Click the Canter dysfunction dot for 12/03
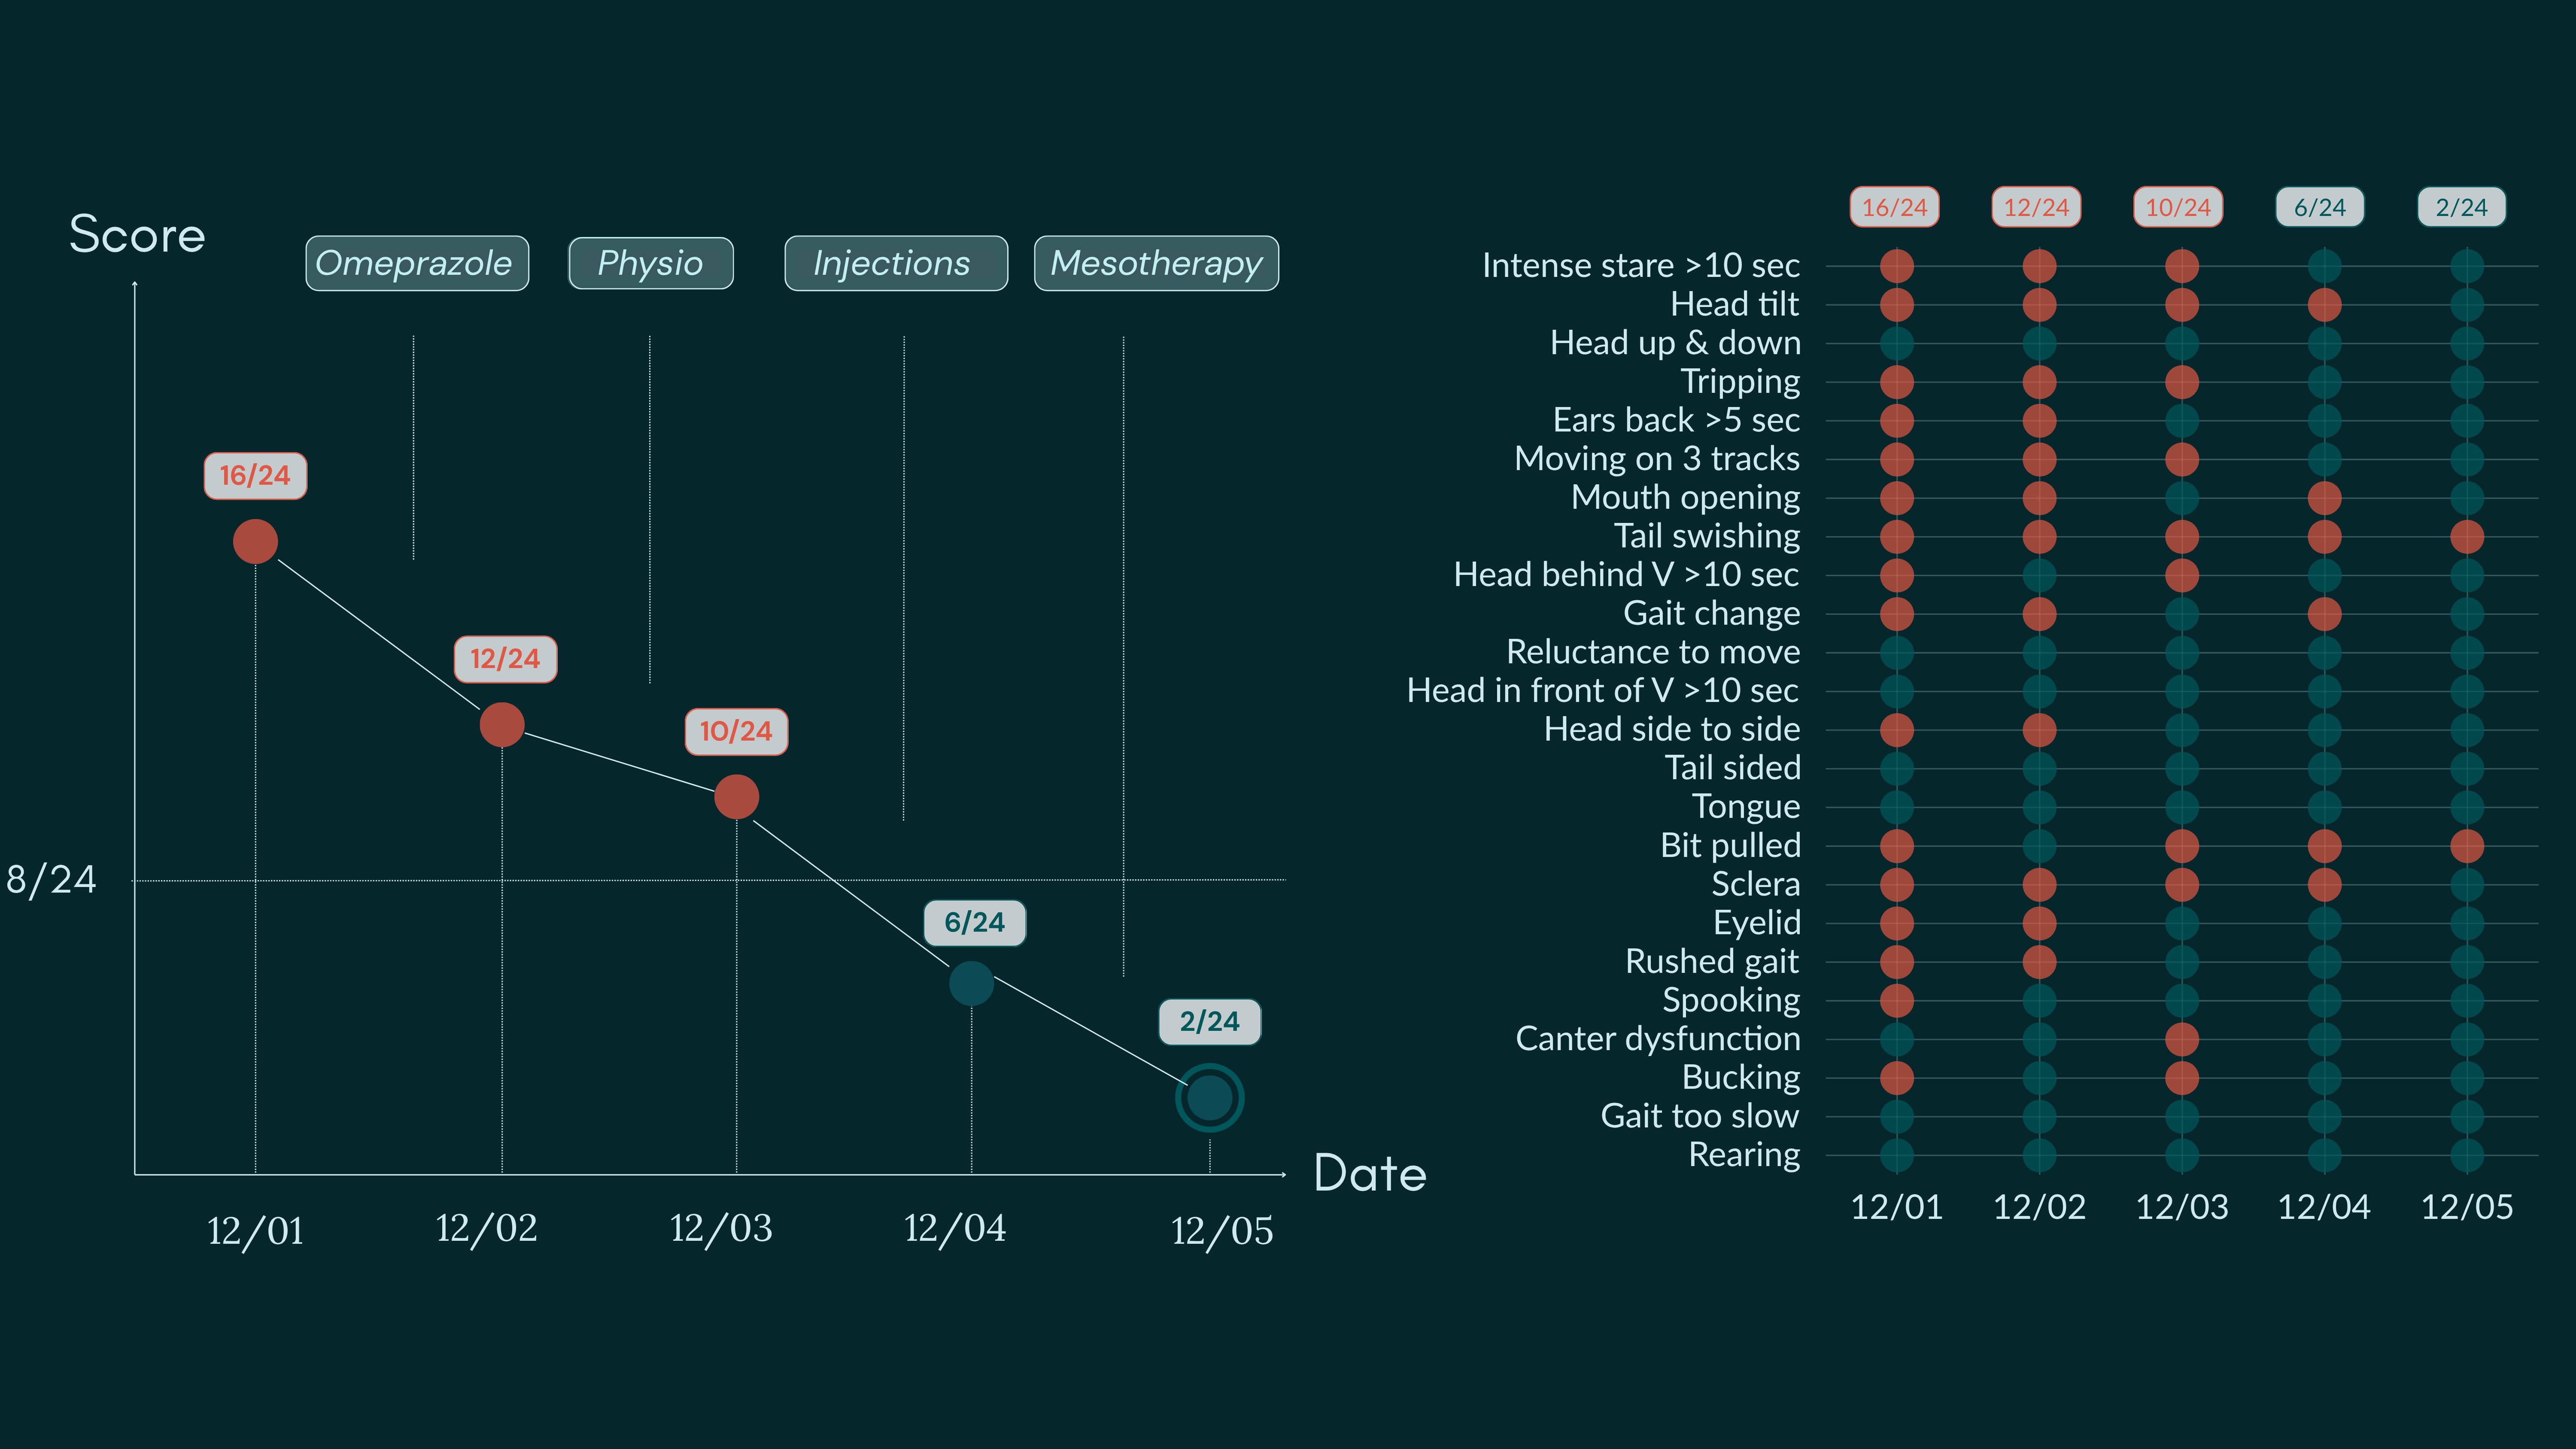Viewport: 2576px width, 1449px height. tap(2182, 1039)
